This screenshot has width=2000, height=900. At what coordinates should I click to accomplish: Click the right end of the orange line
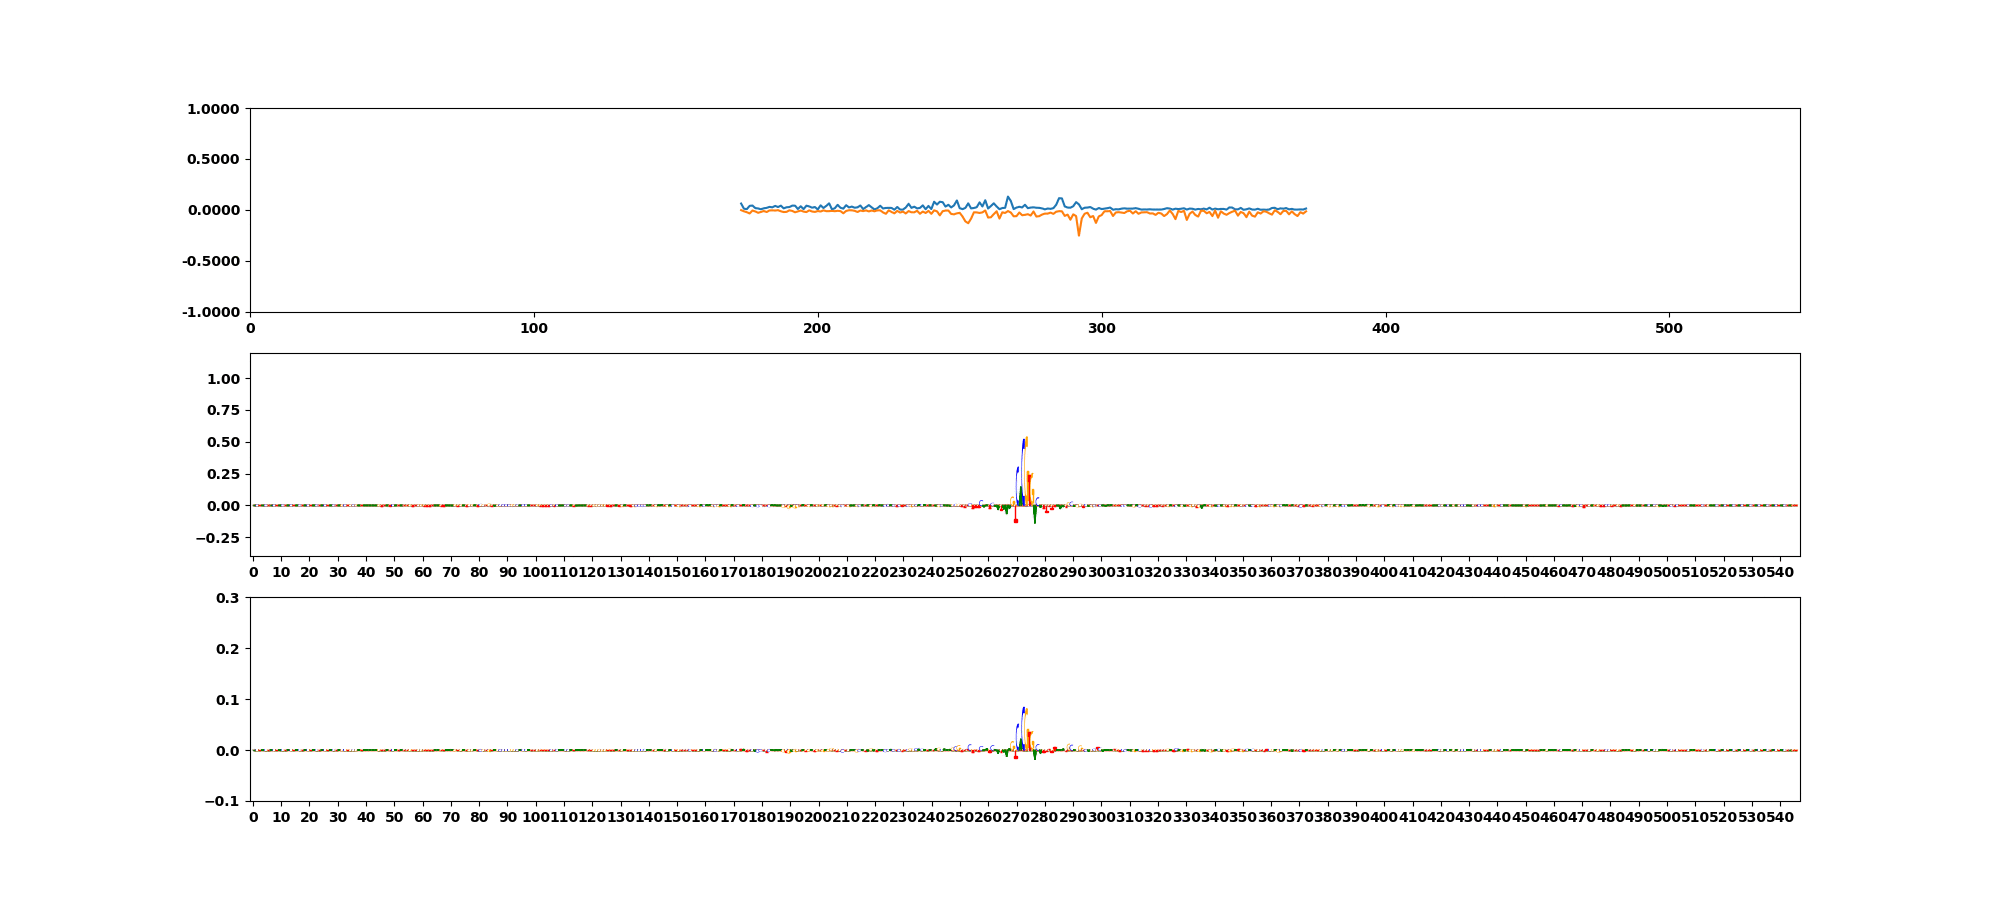(x=1306, y=211)
